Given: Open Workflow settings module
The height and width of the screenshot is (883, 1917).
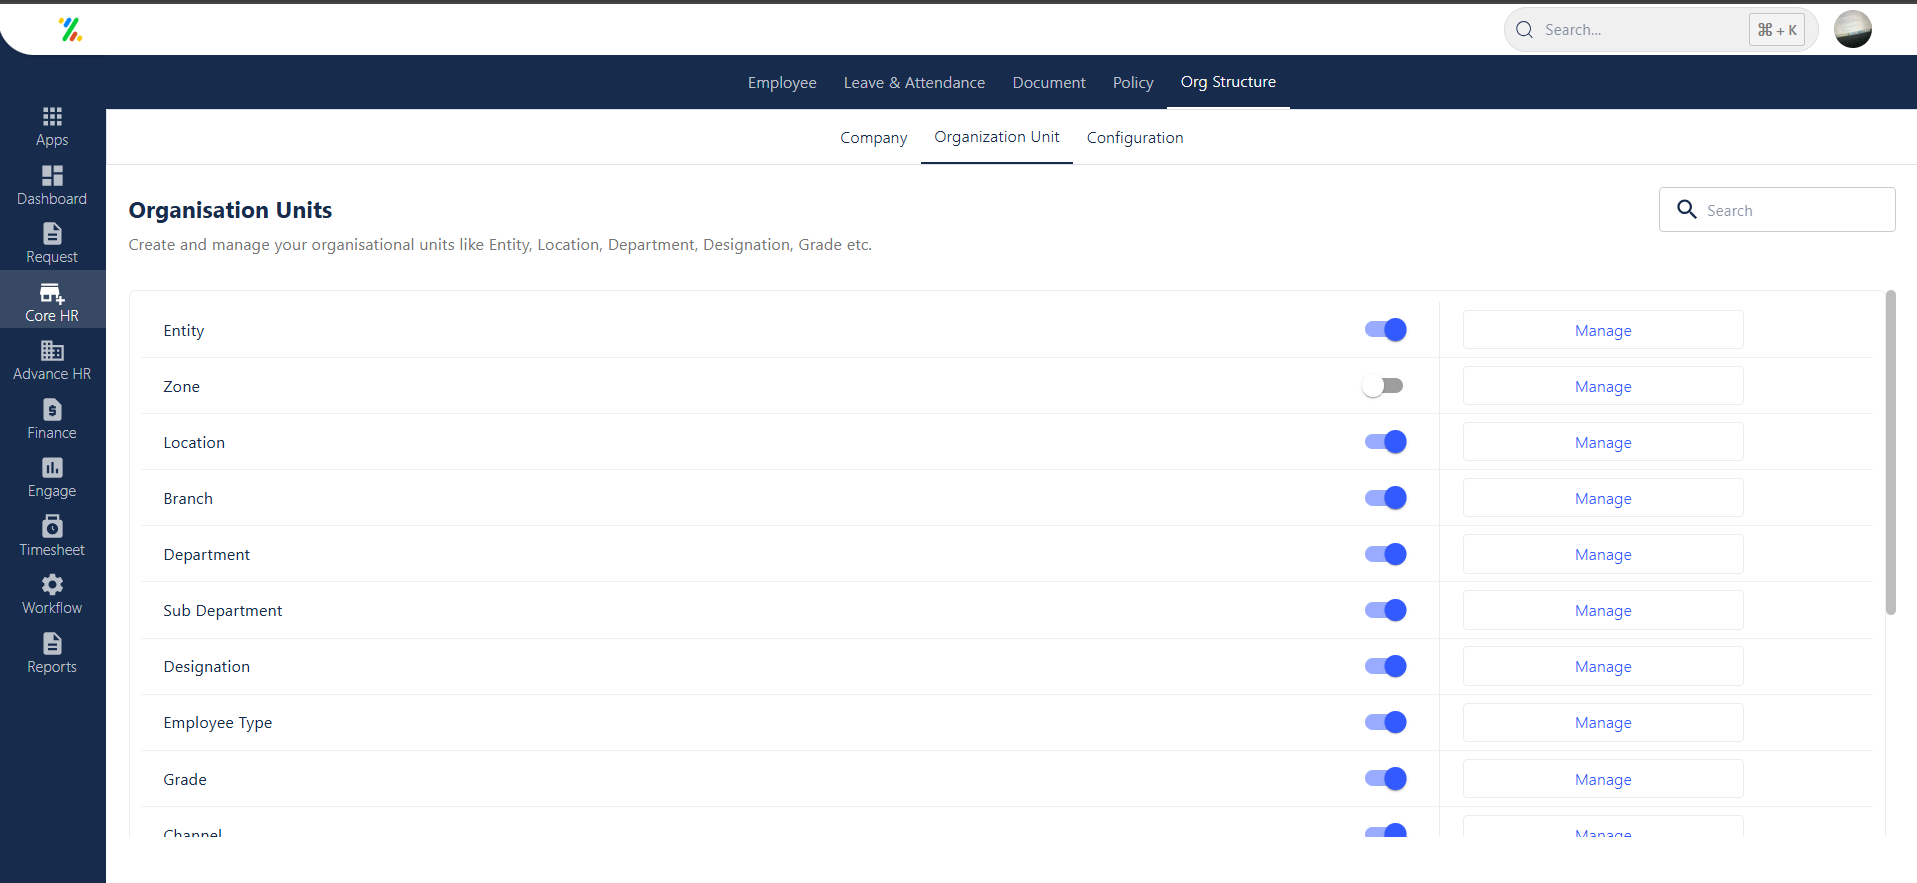Looking at the screenshot, I should 52,594.
